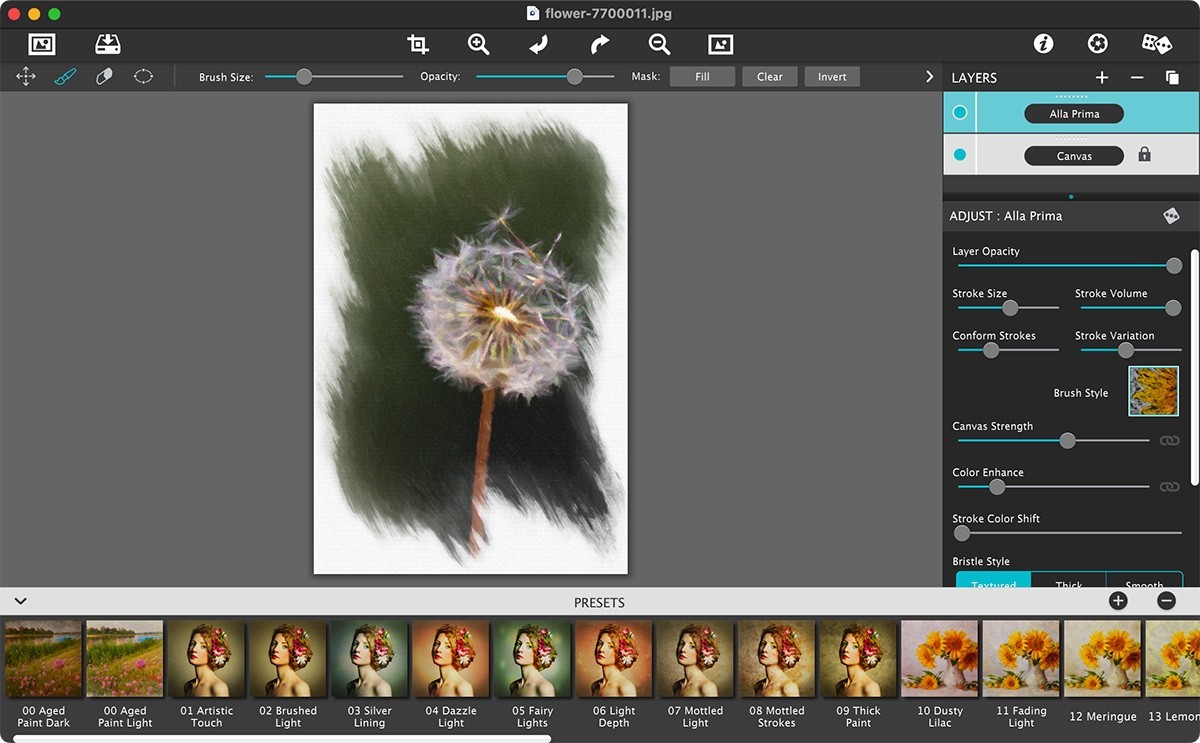Click the Invert mask button

tap(831, 75)
